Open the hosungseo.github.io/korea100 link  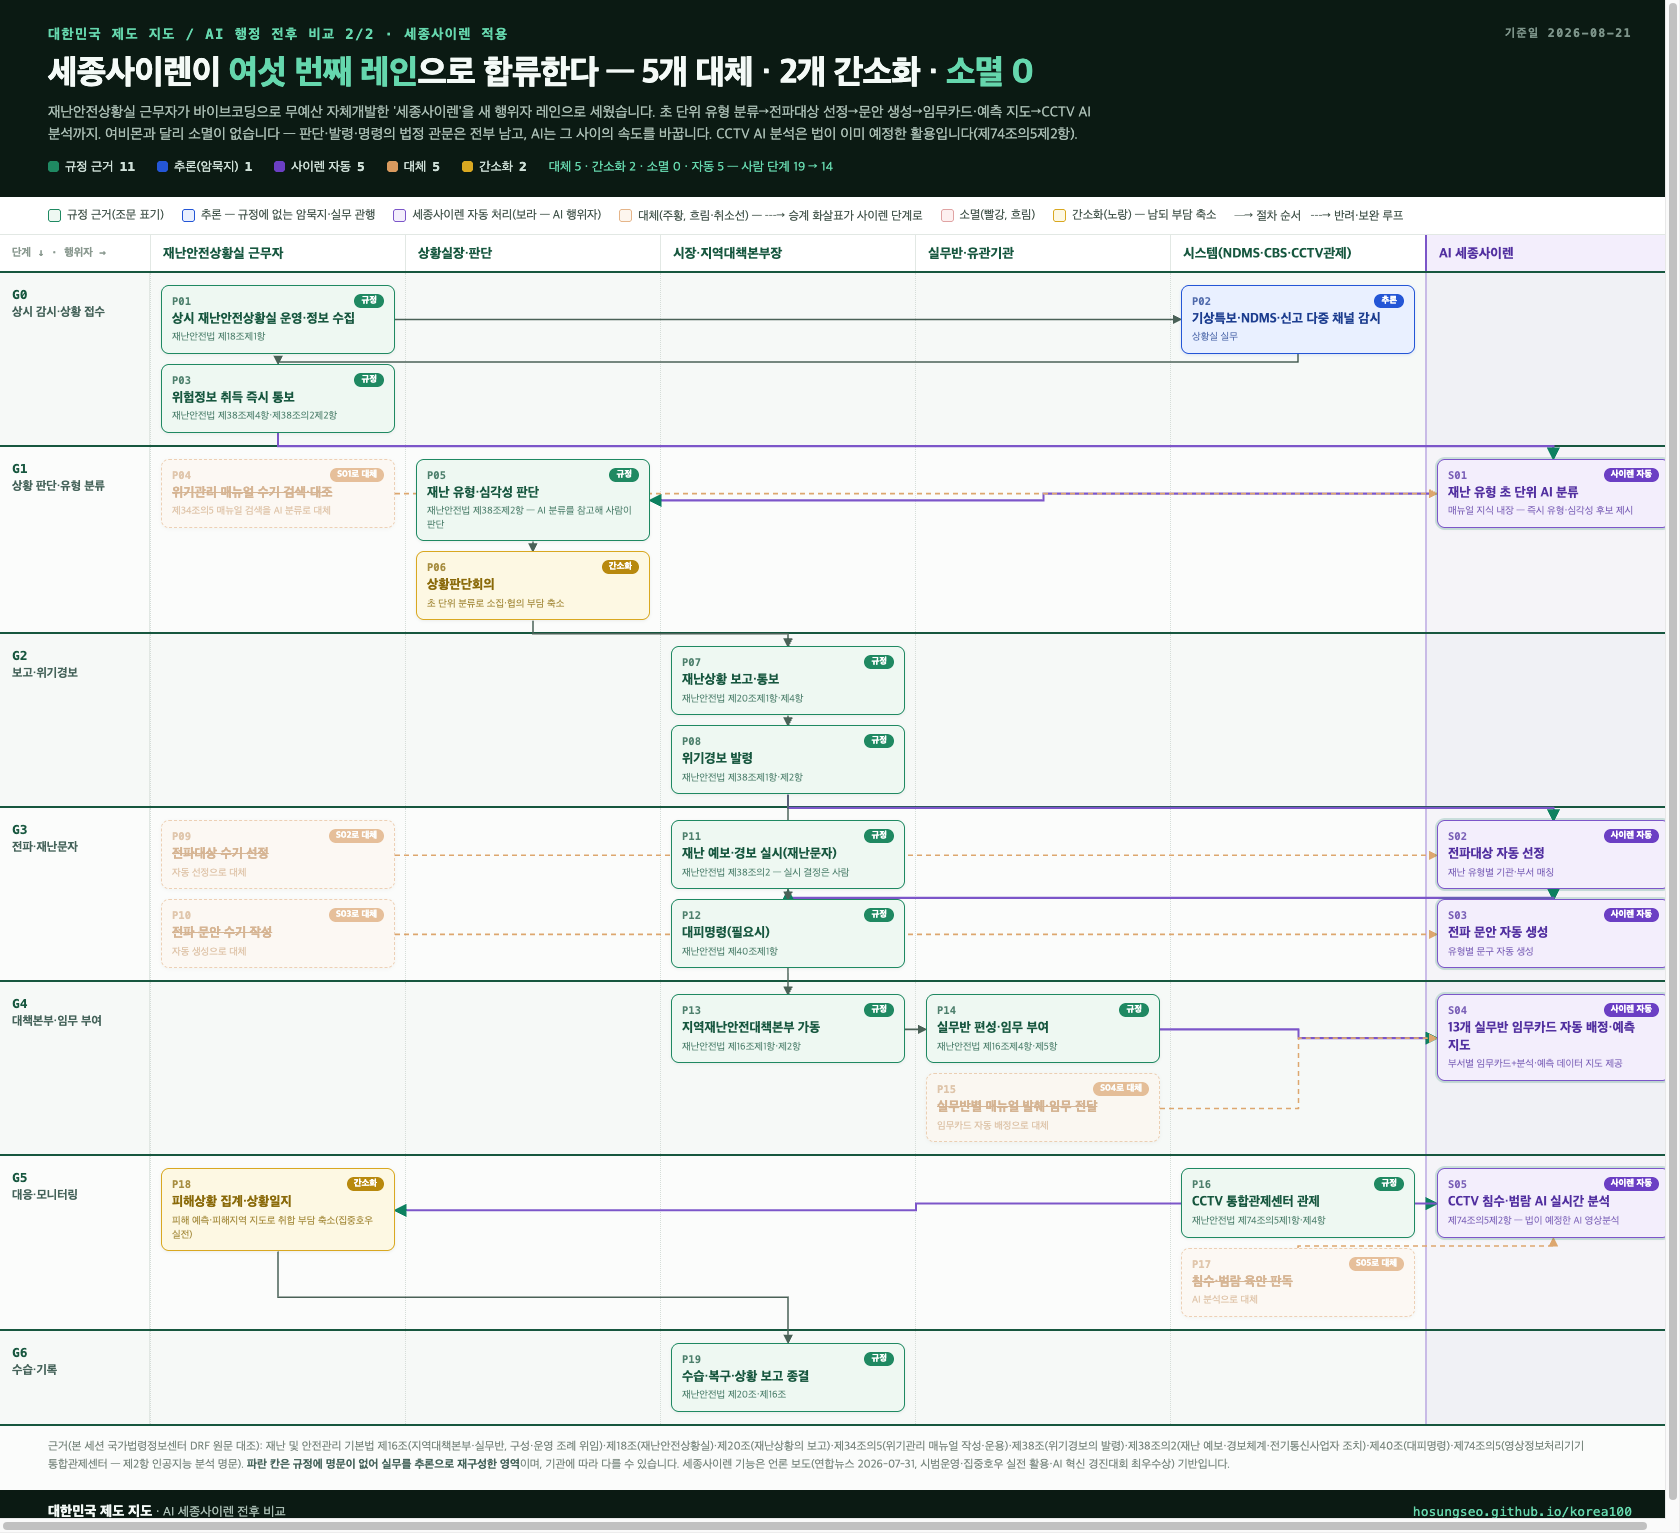(x=1522, y=1511)
